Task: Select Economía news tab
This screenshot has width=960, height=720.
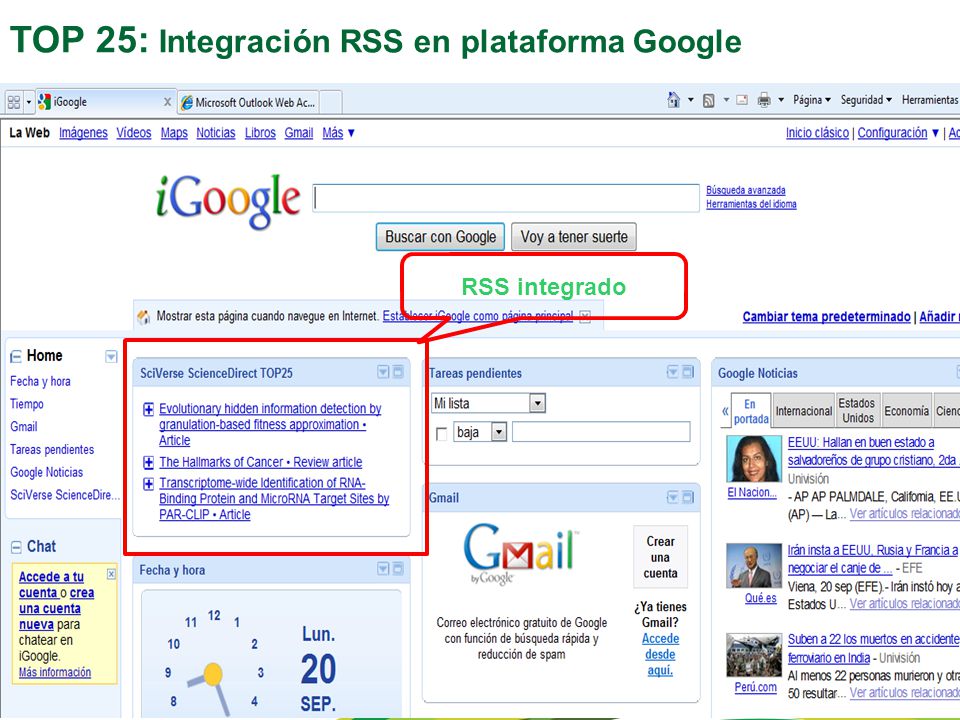Action: 906,411
